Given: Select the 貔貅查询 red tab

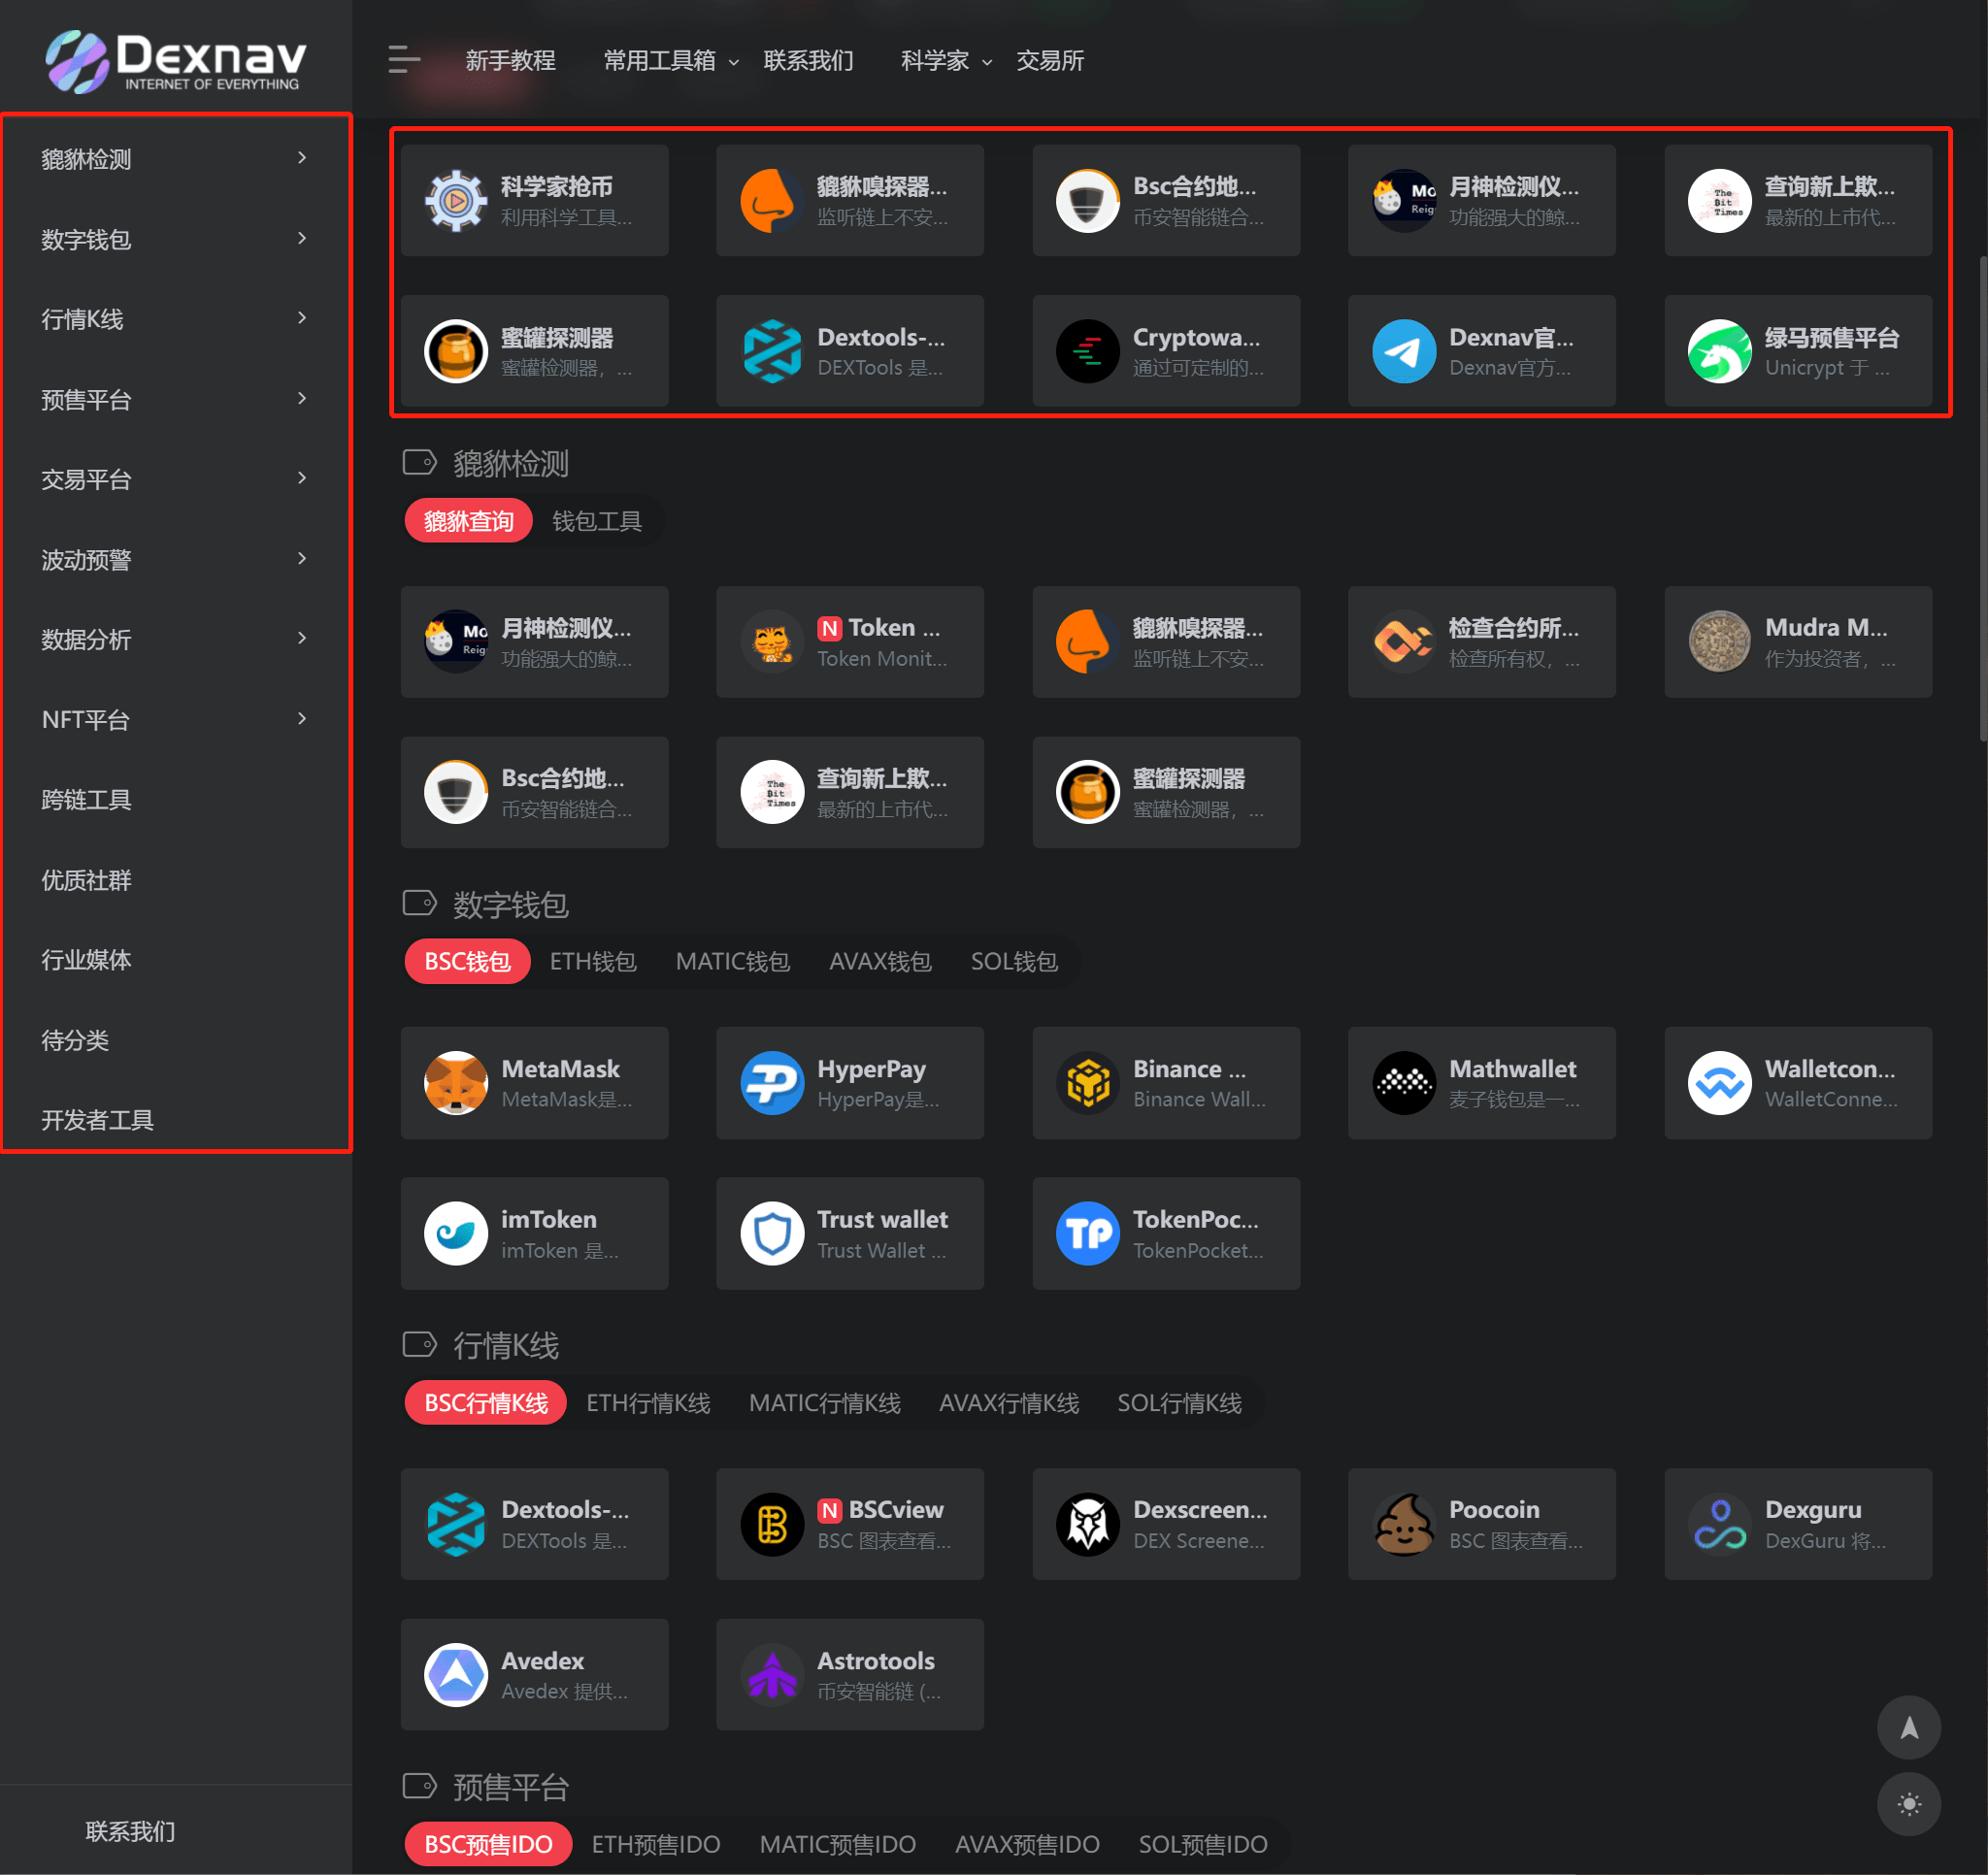Looking at the screenshot, I should click(x=468, y=521).
